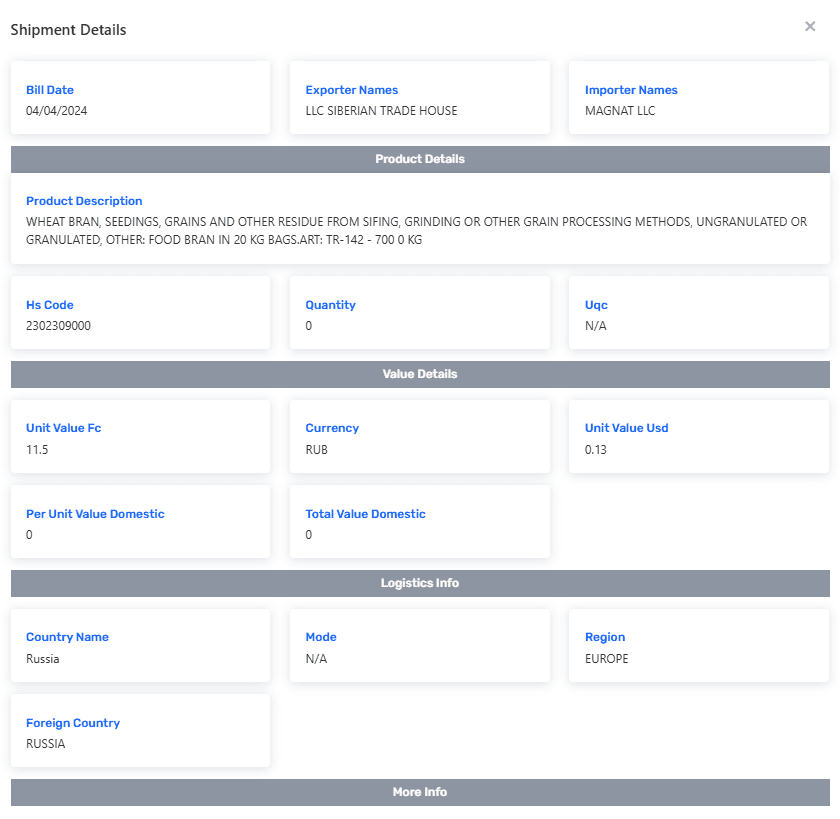This screenshot has height=819, width=840.
Task: Click the Uqc card showing N/A
Action: [699, 313]
